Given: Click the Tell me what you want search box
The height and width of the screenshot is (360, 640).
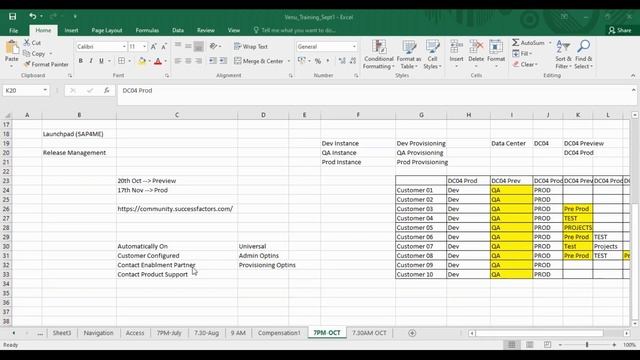Looking at the screenshot, I should pyautogui.click(x=295, y=30).
